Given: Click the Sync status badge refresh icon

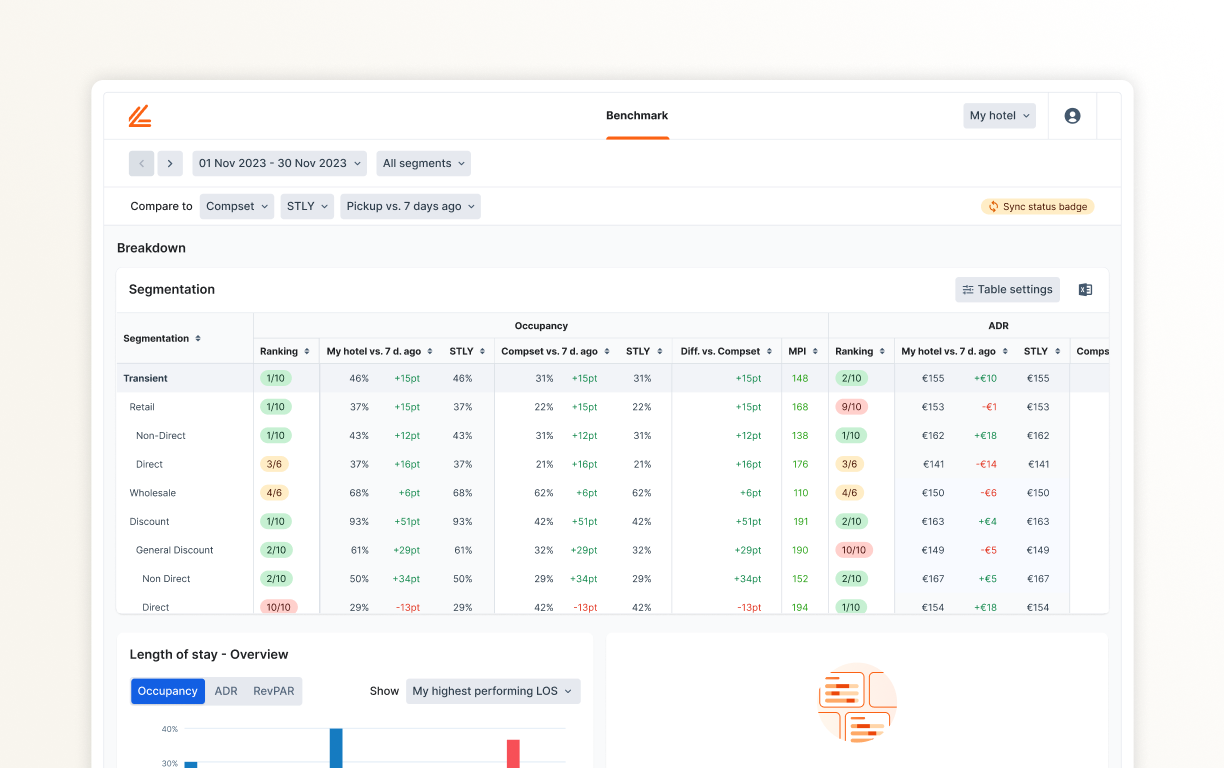Looking at the screenshot, I should point(992,206).
